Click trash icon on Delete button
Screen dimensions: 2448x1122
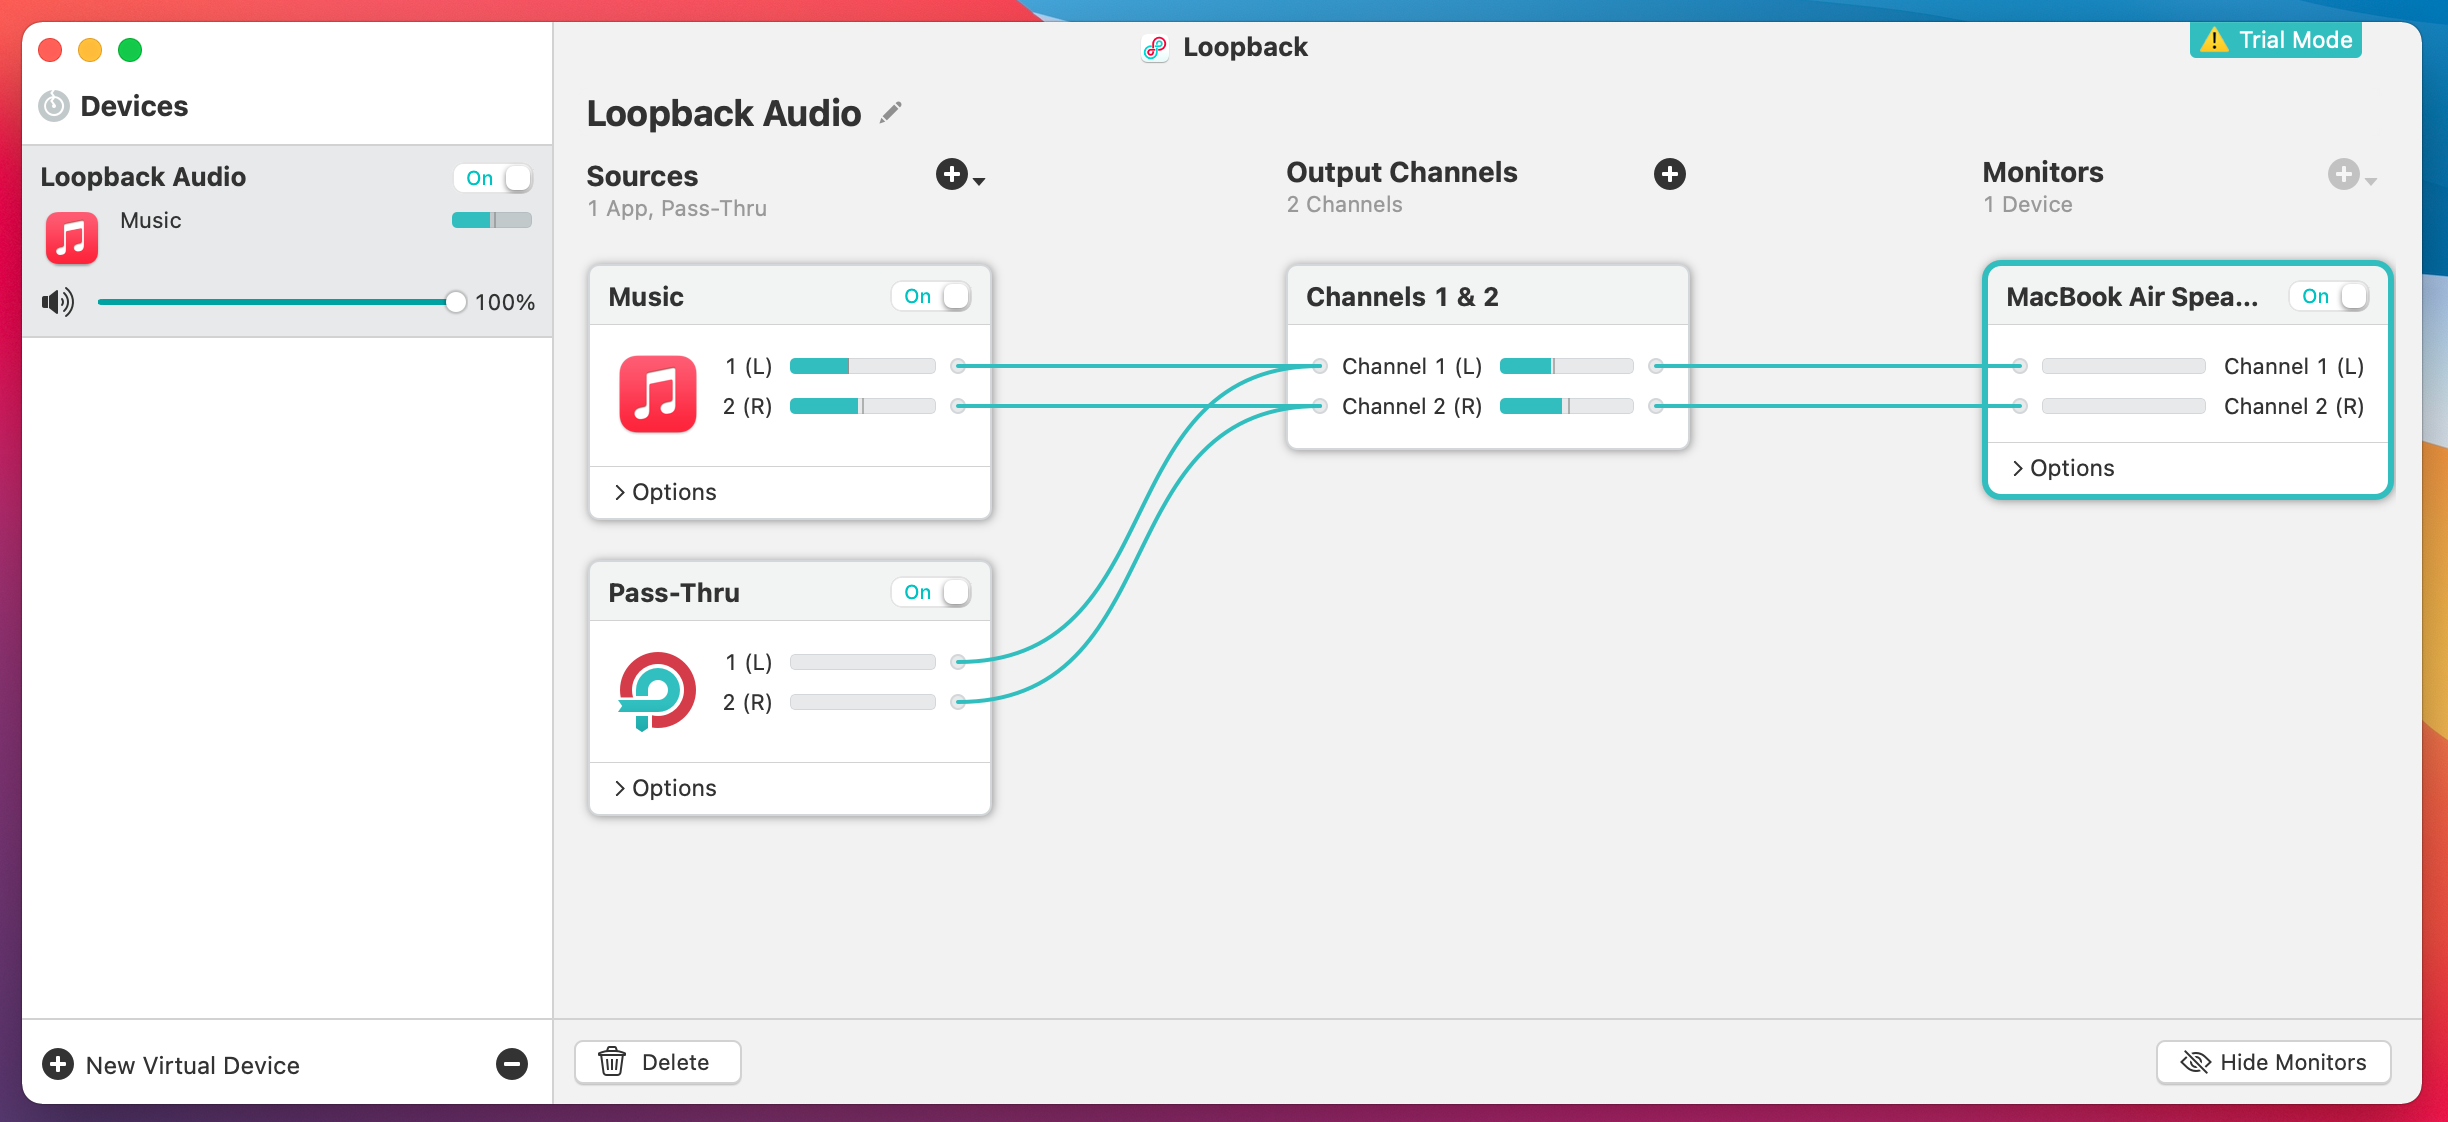612,1061
